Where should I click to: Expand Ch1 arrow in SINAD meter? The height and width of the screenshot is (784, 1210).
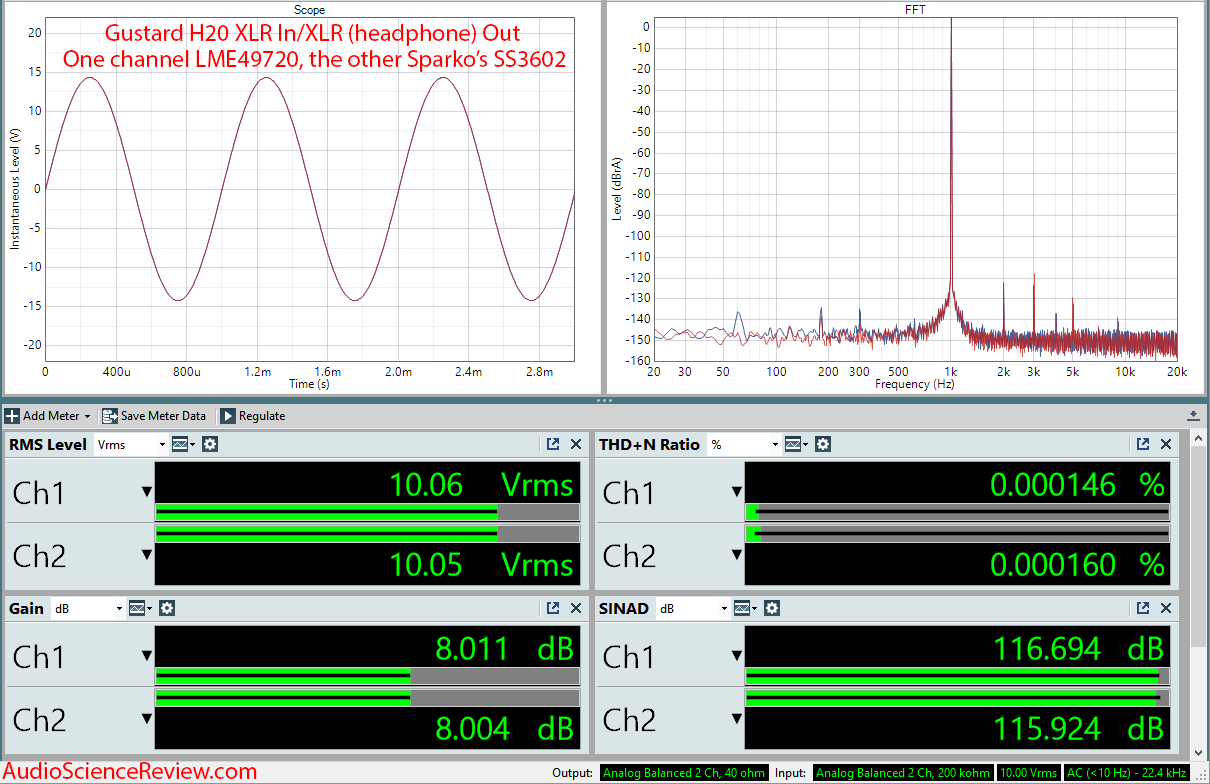coord(737,656)
